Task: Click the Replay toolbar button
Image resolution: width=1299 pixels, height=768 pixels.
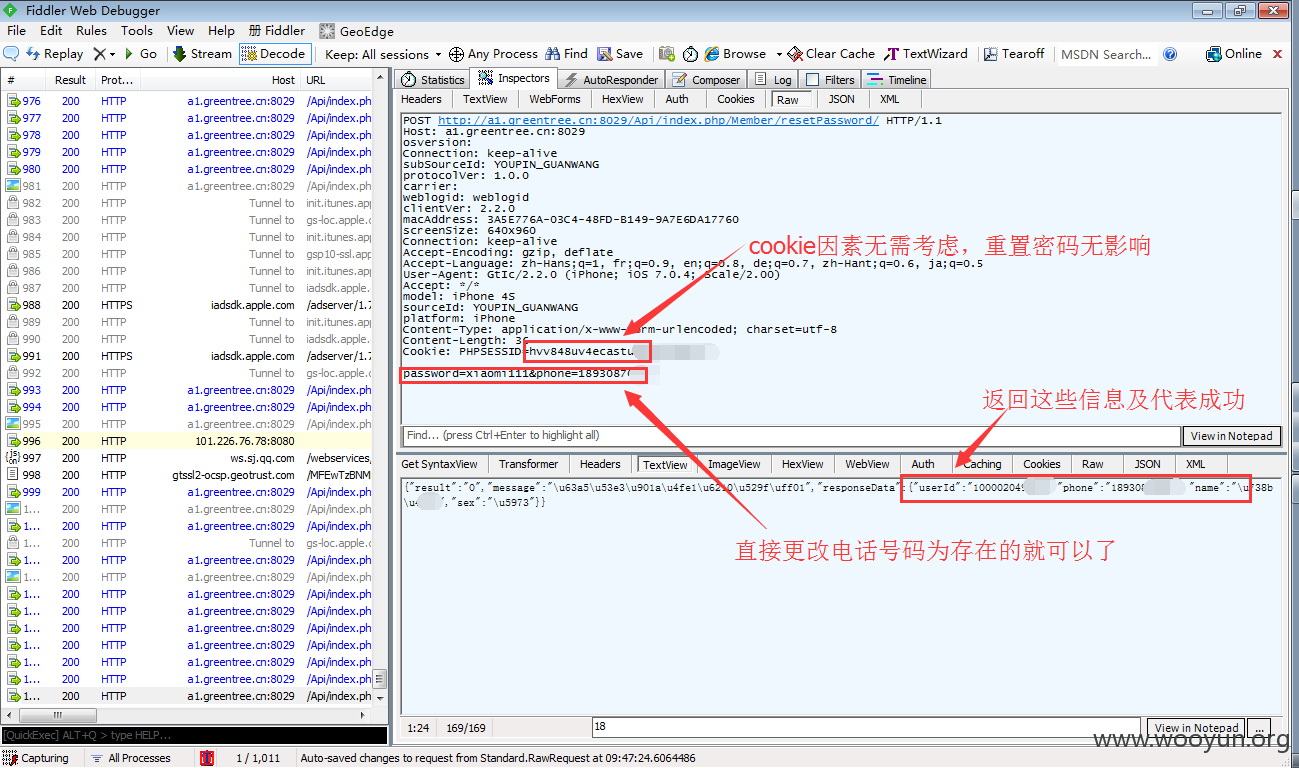Action: tap(54, 54)
